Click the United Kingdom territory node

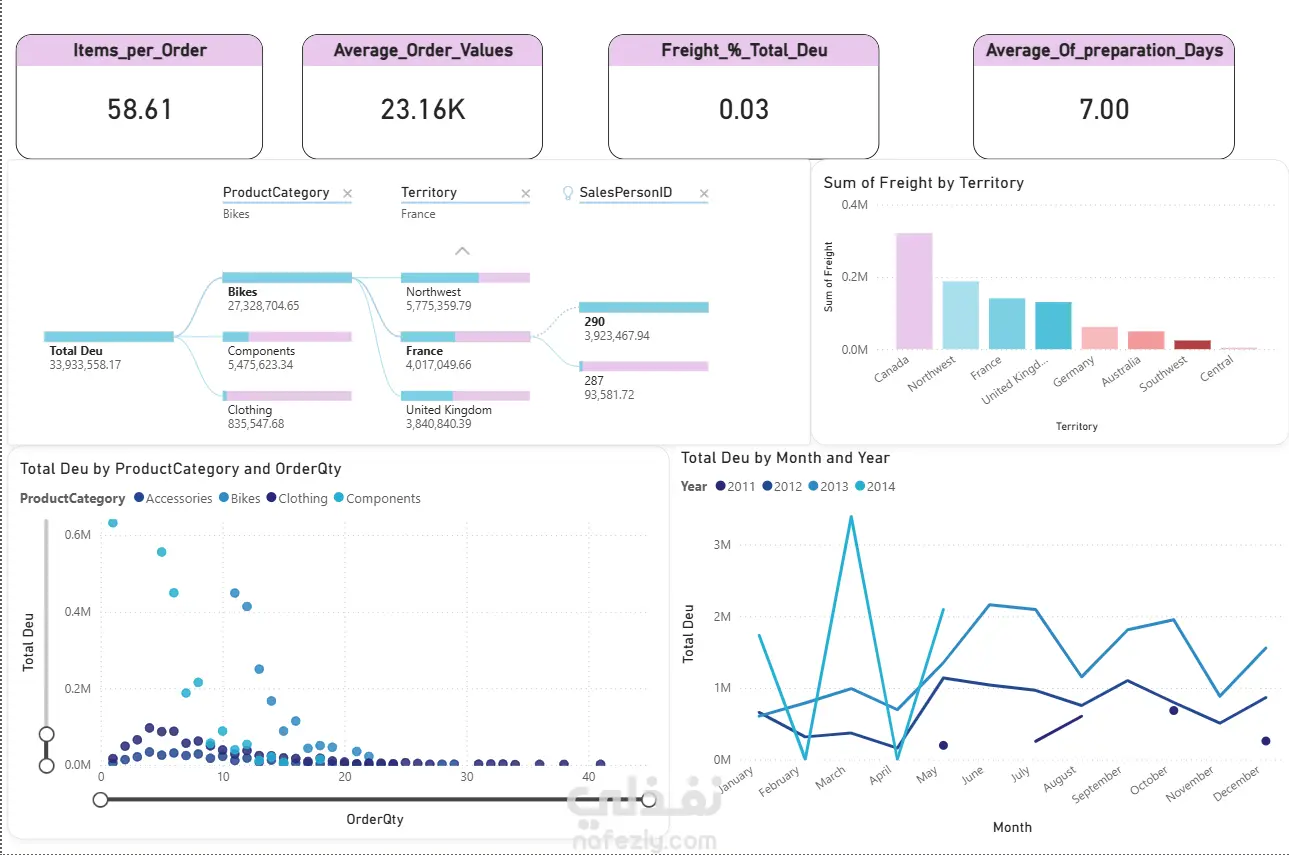coord(465,396)
